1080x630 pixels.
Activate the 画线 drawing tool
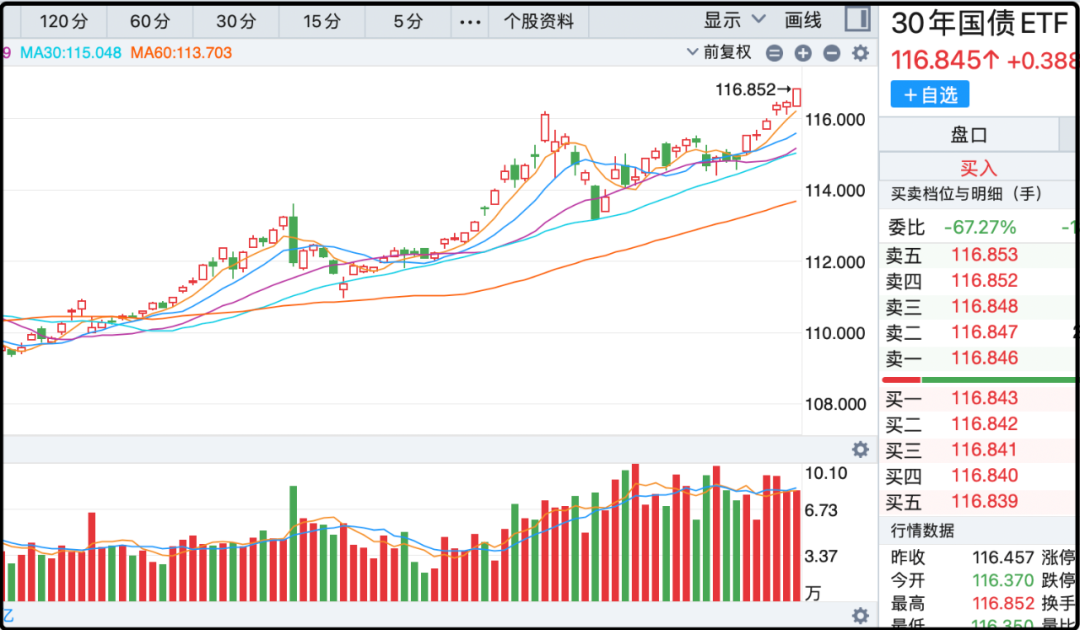803,20
